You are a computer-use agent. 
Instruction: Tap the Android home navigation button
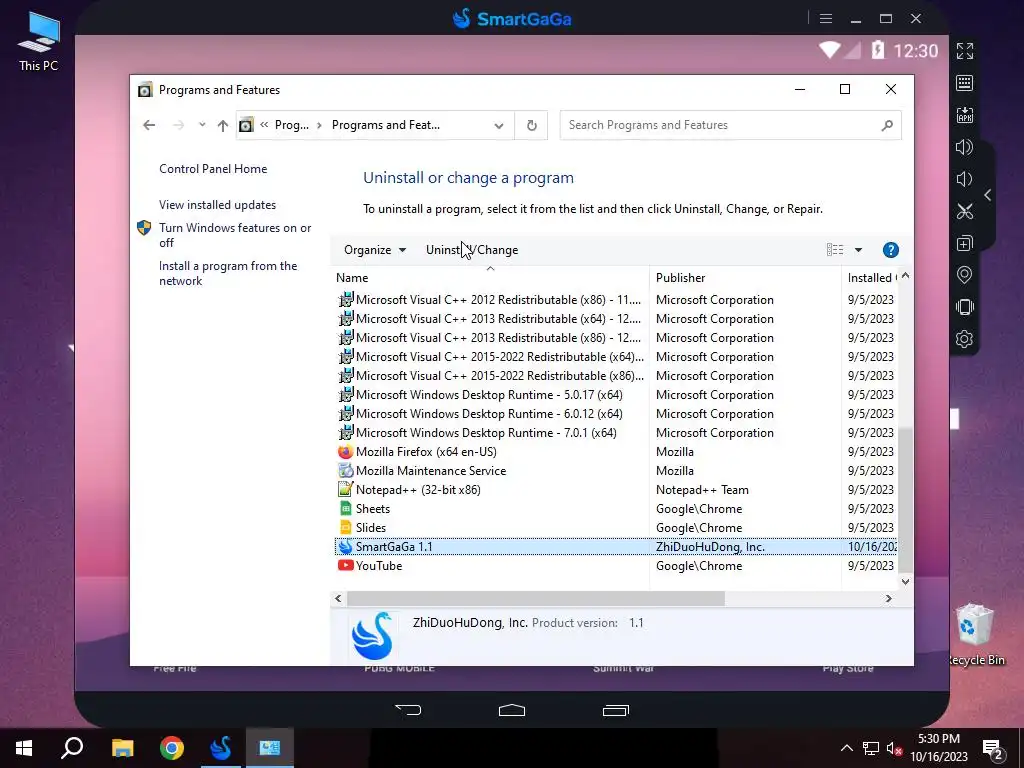(x=512, y=710)
